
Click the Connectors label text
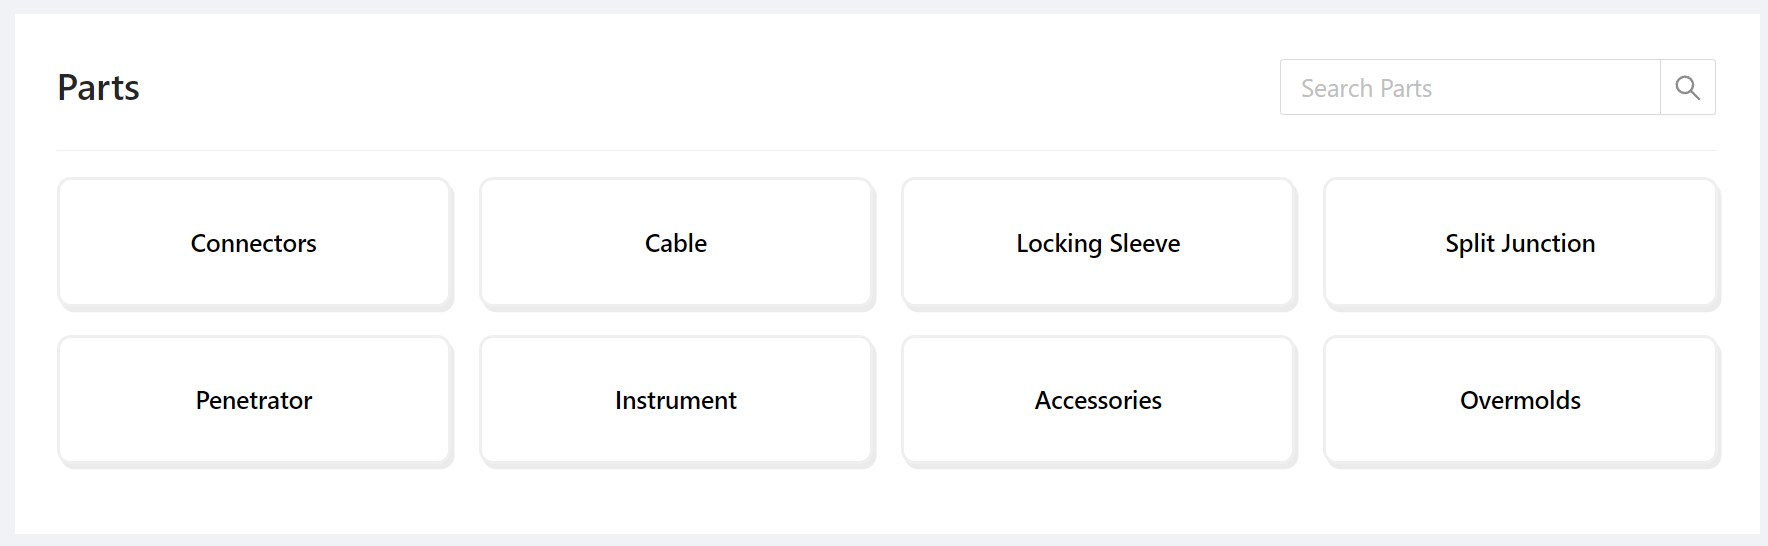tap(254, 243)
